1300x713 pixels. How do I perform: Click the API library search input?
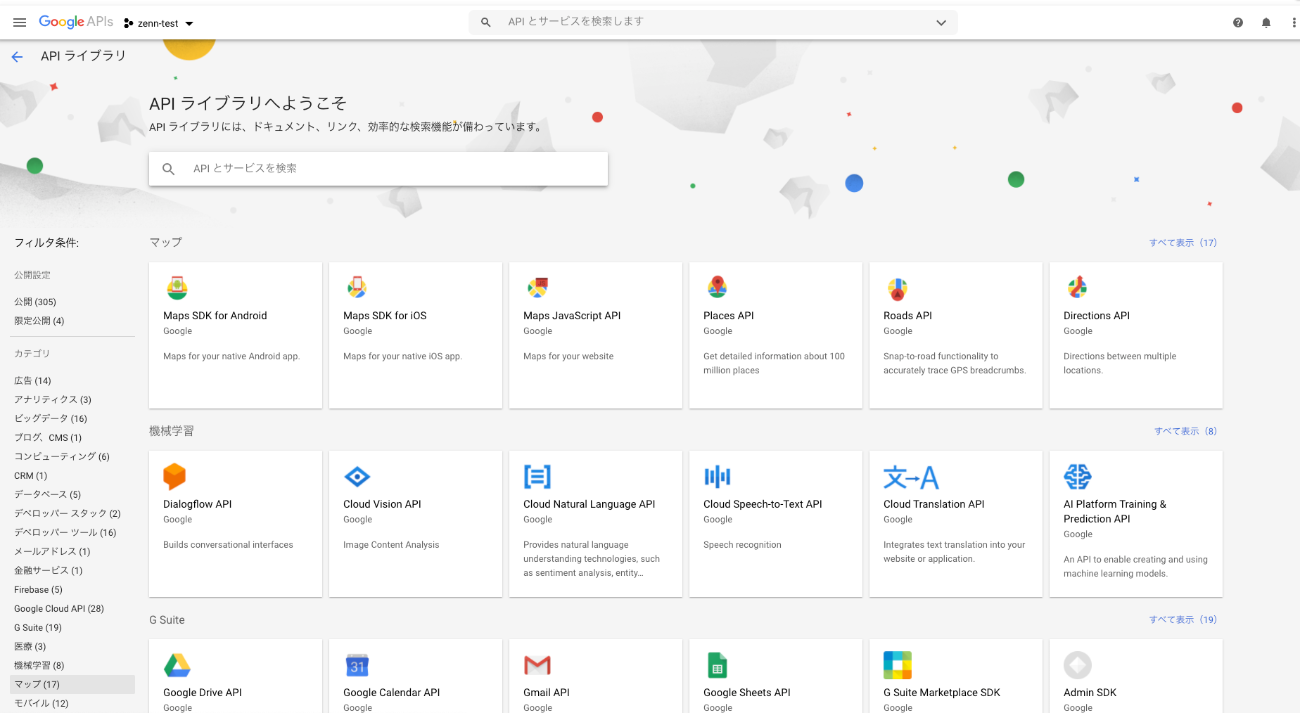[x=378, y=168]
